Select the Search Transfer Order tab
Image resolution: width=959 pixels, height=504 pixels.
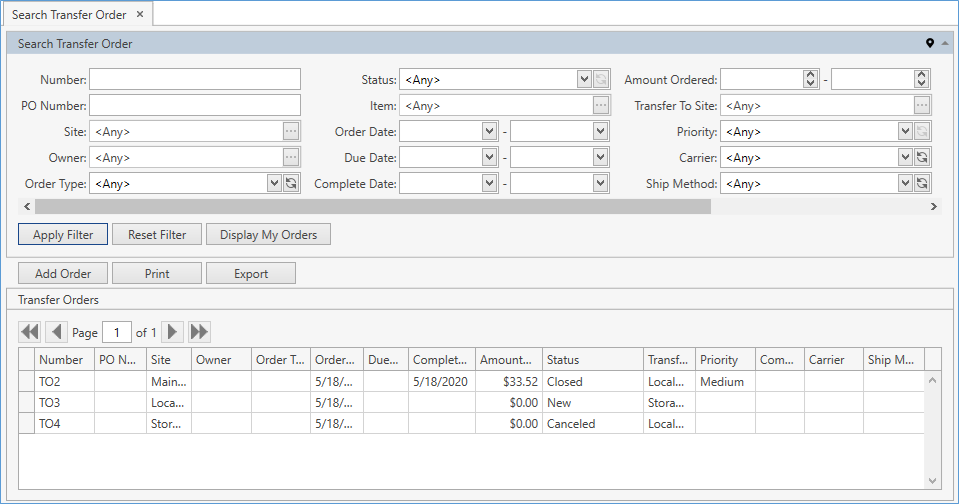(69, 14)
